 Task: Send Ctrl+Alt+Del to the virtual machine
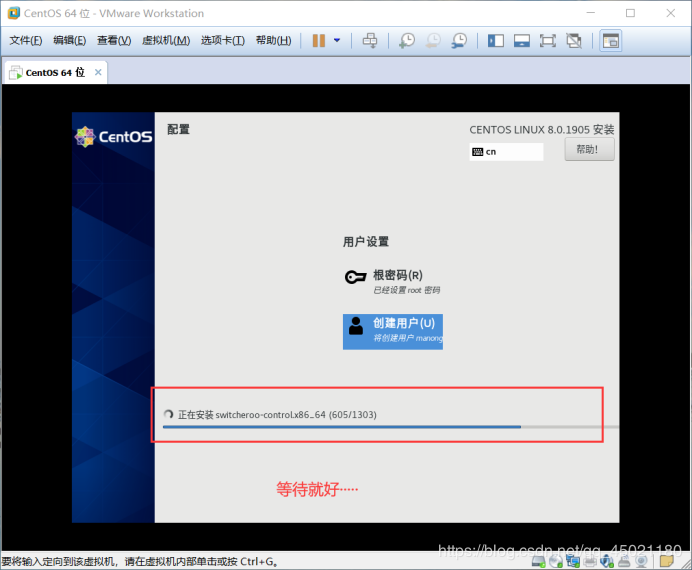pos(370,41)
